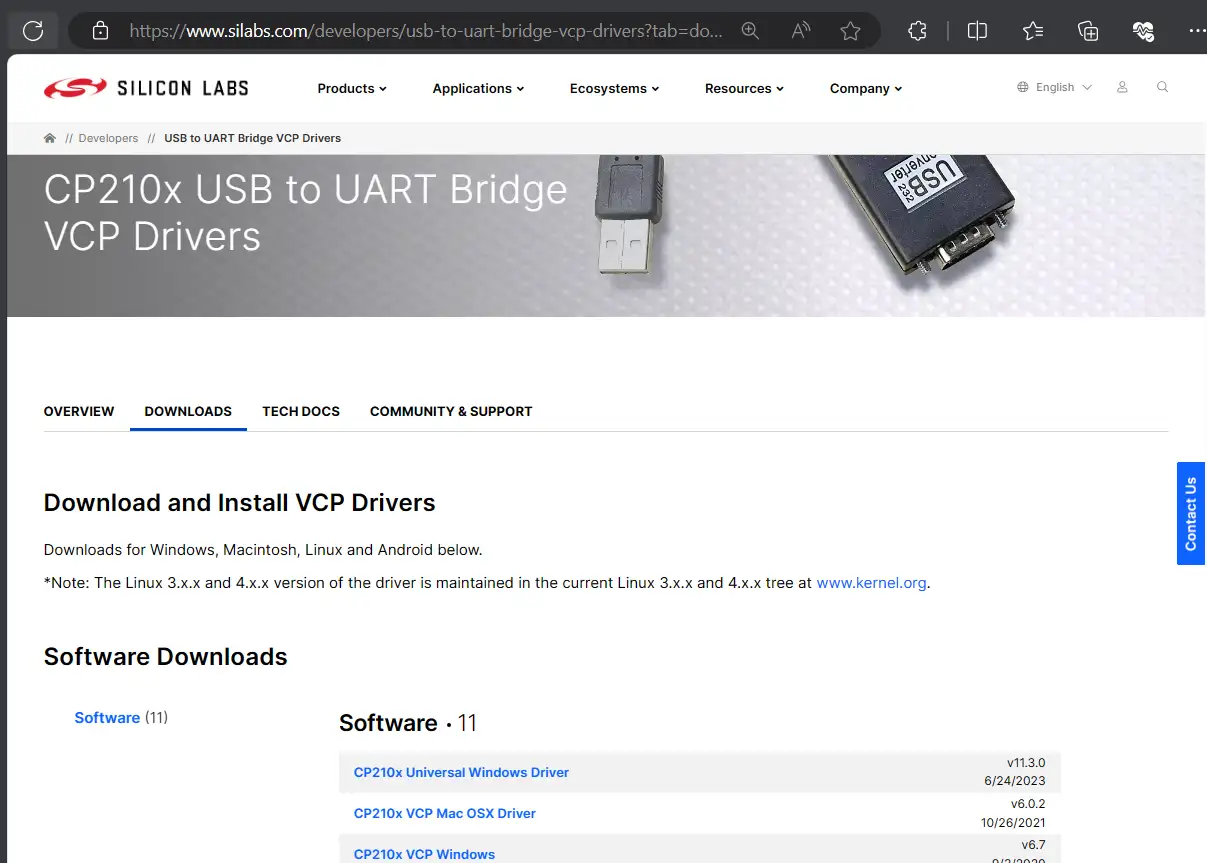Open the split screen browser icon
The image size is (1207, 863).
tap(977, 30)
